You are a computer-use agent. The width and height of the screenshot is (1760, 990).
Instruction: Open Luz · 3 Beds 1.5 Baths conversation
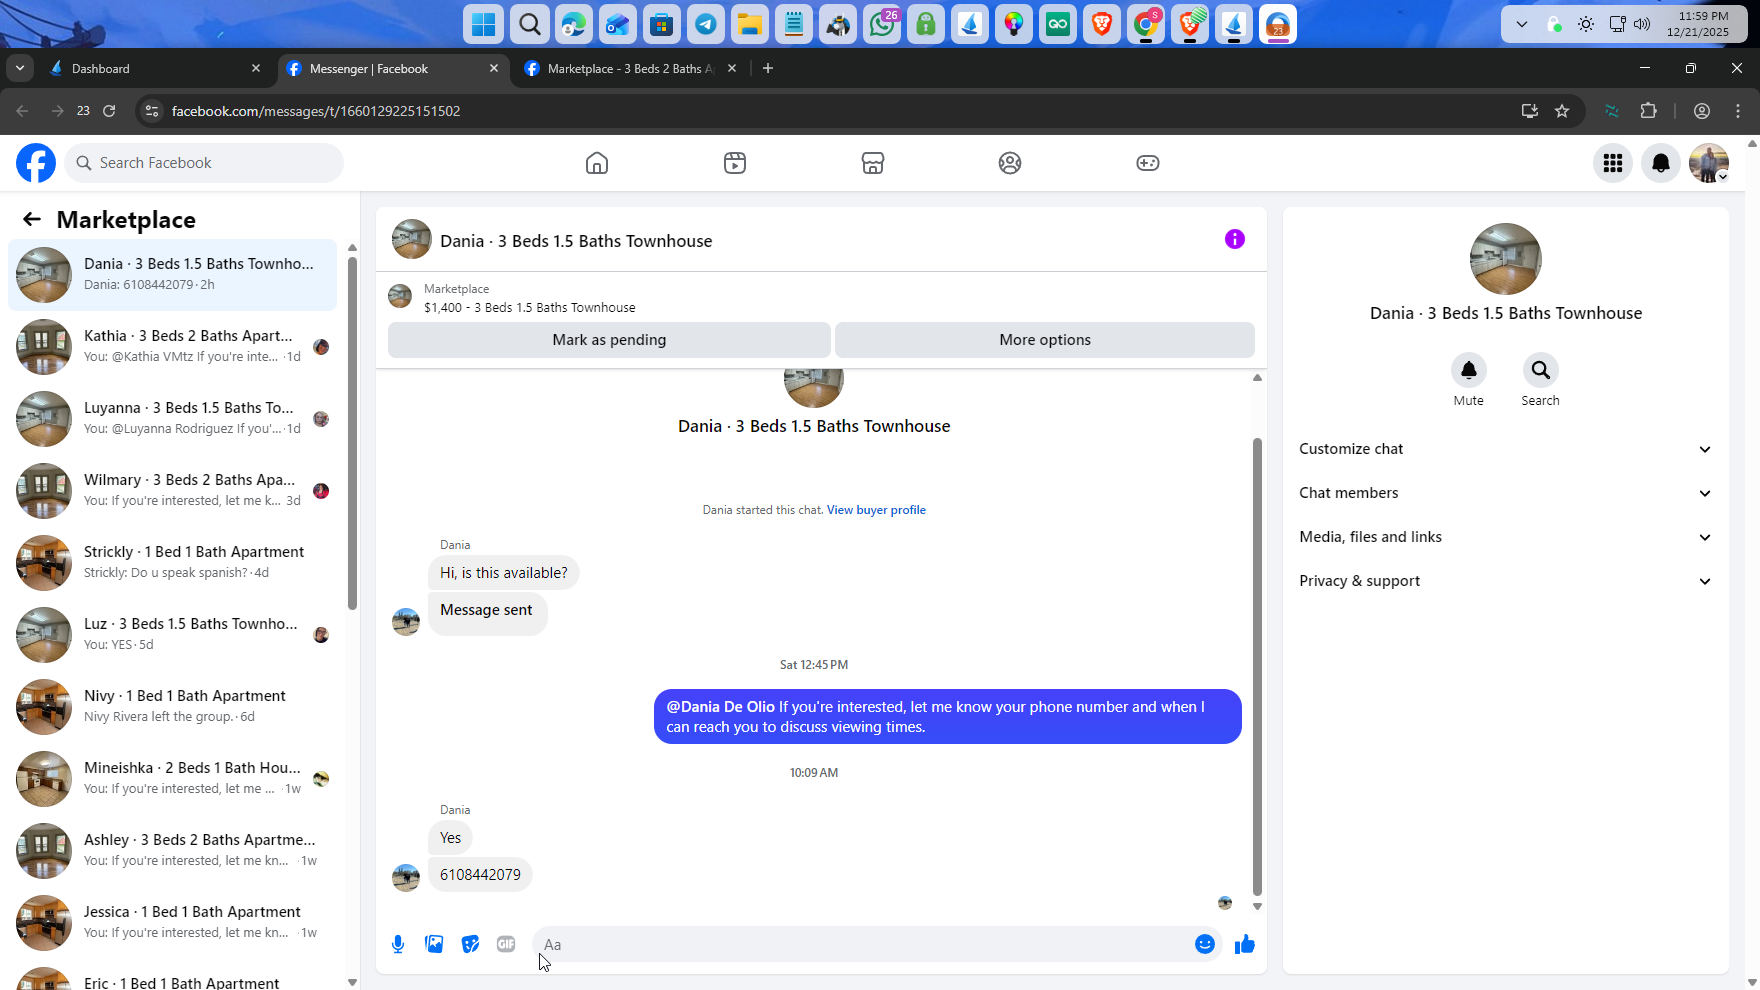[x=172, y=634]
